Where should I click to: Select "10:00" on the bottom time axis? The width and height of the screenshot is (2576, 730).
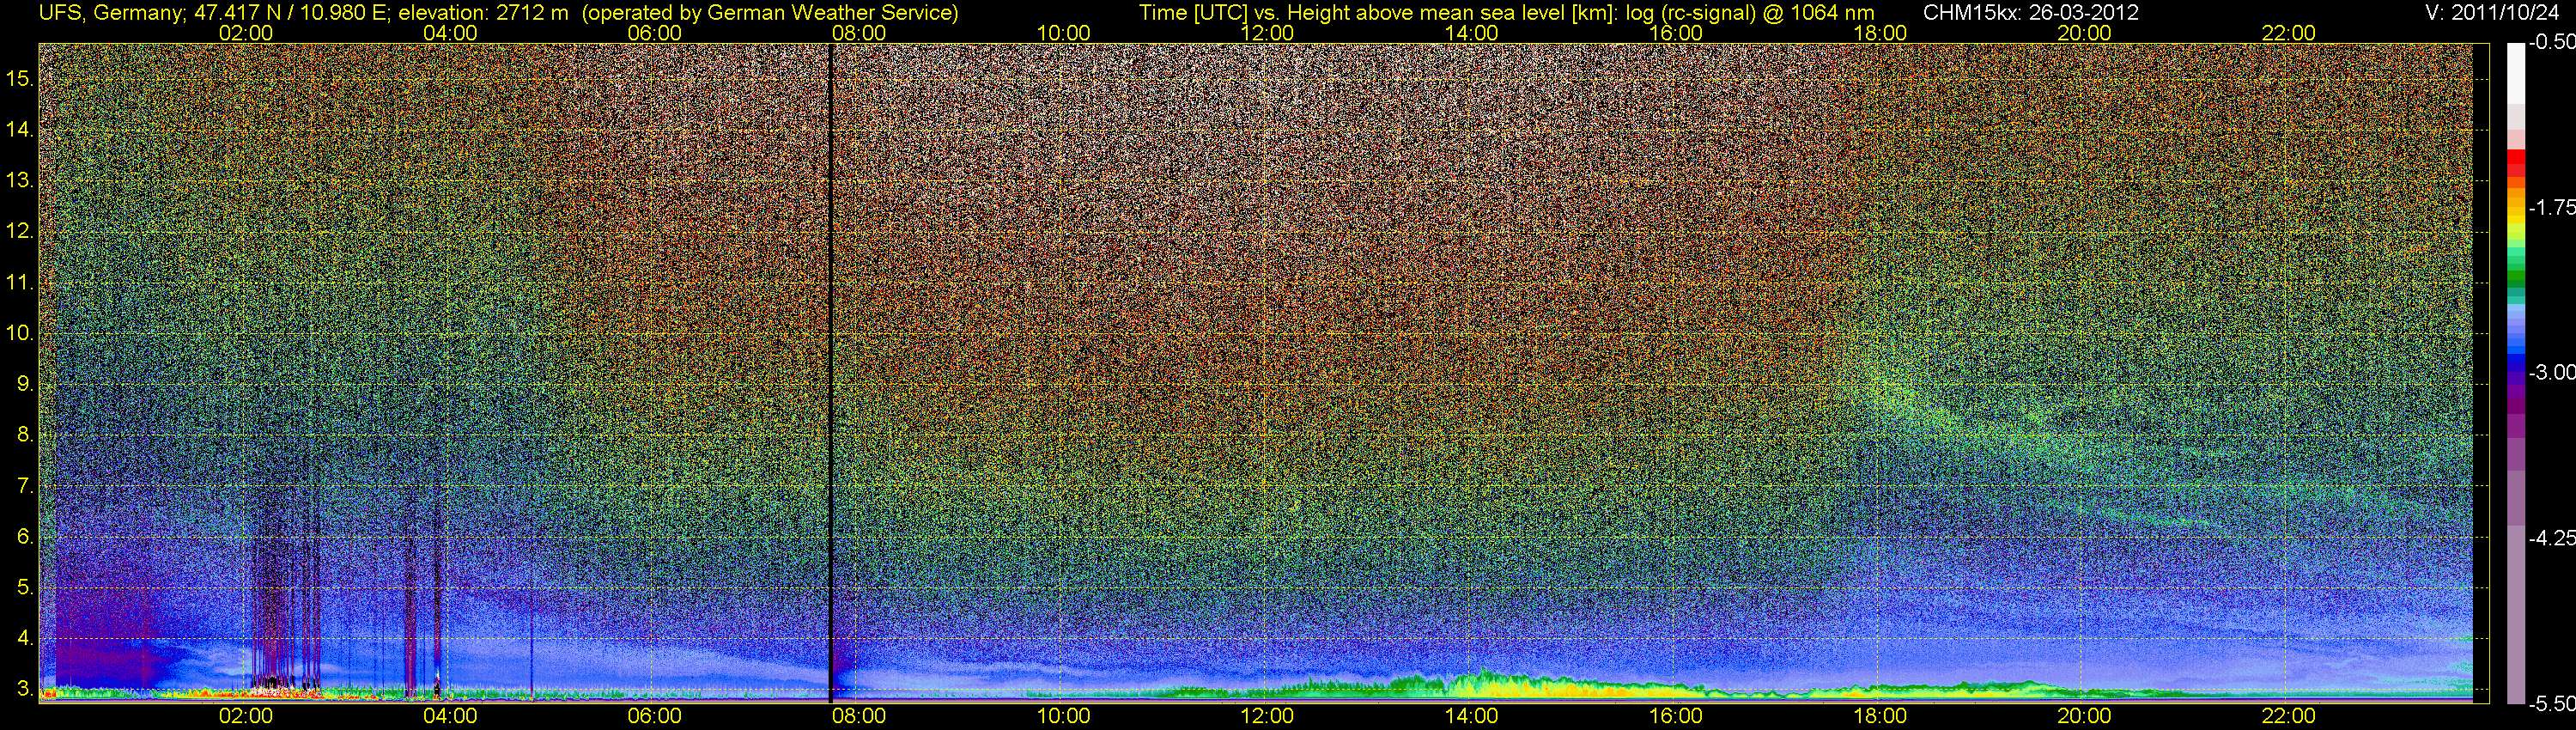pyautogui.click(x=1063, y=716)
